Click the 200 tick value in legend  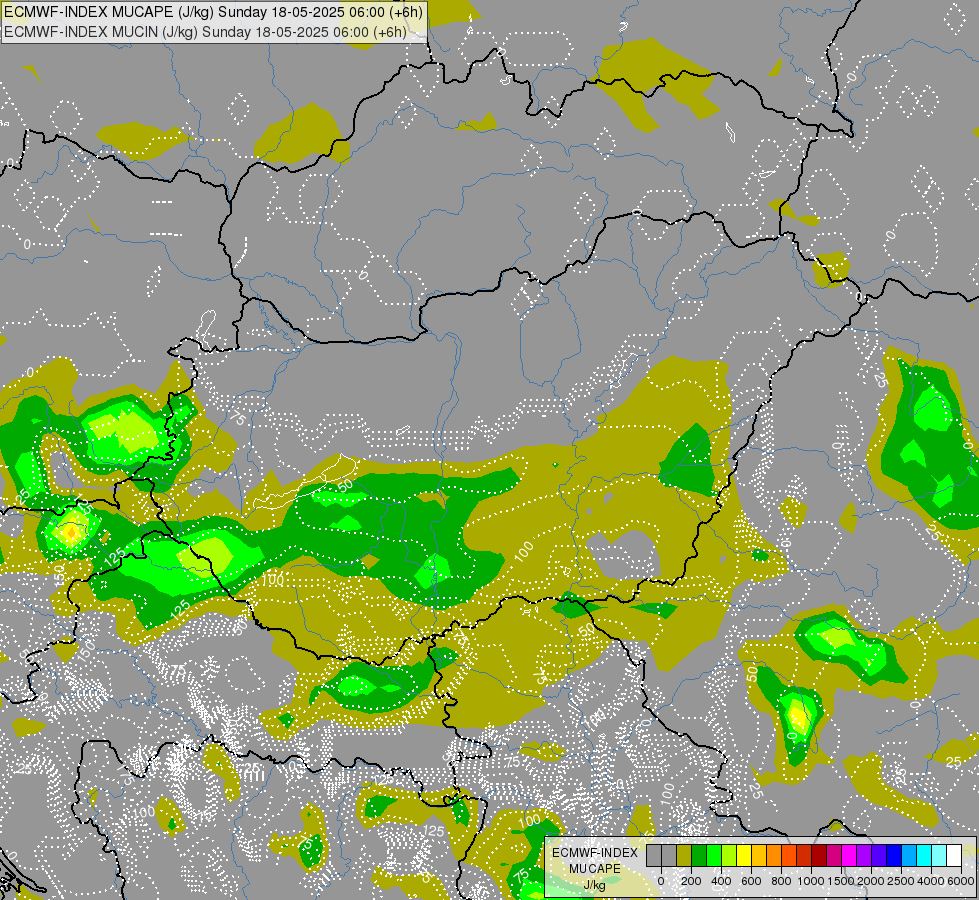pyautogui.click(x=691, y=881)
